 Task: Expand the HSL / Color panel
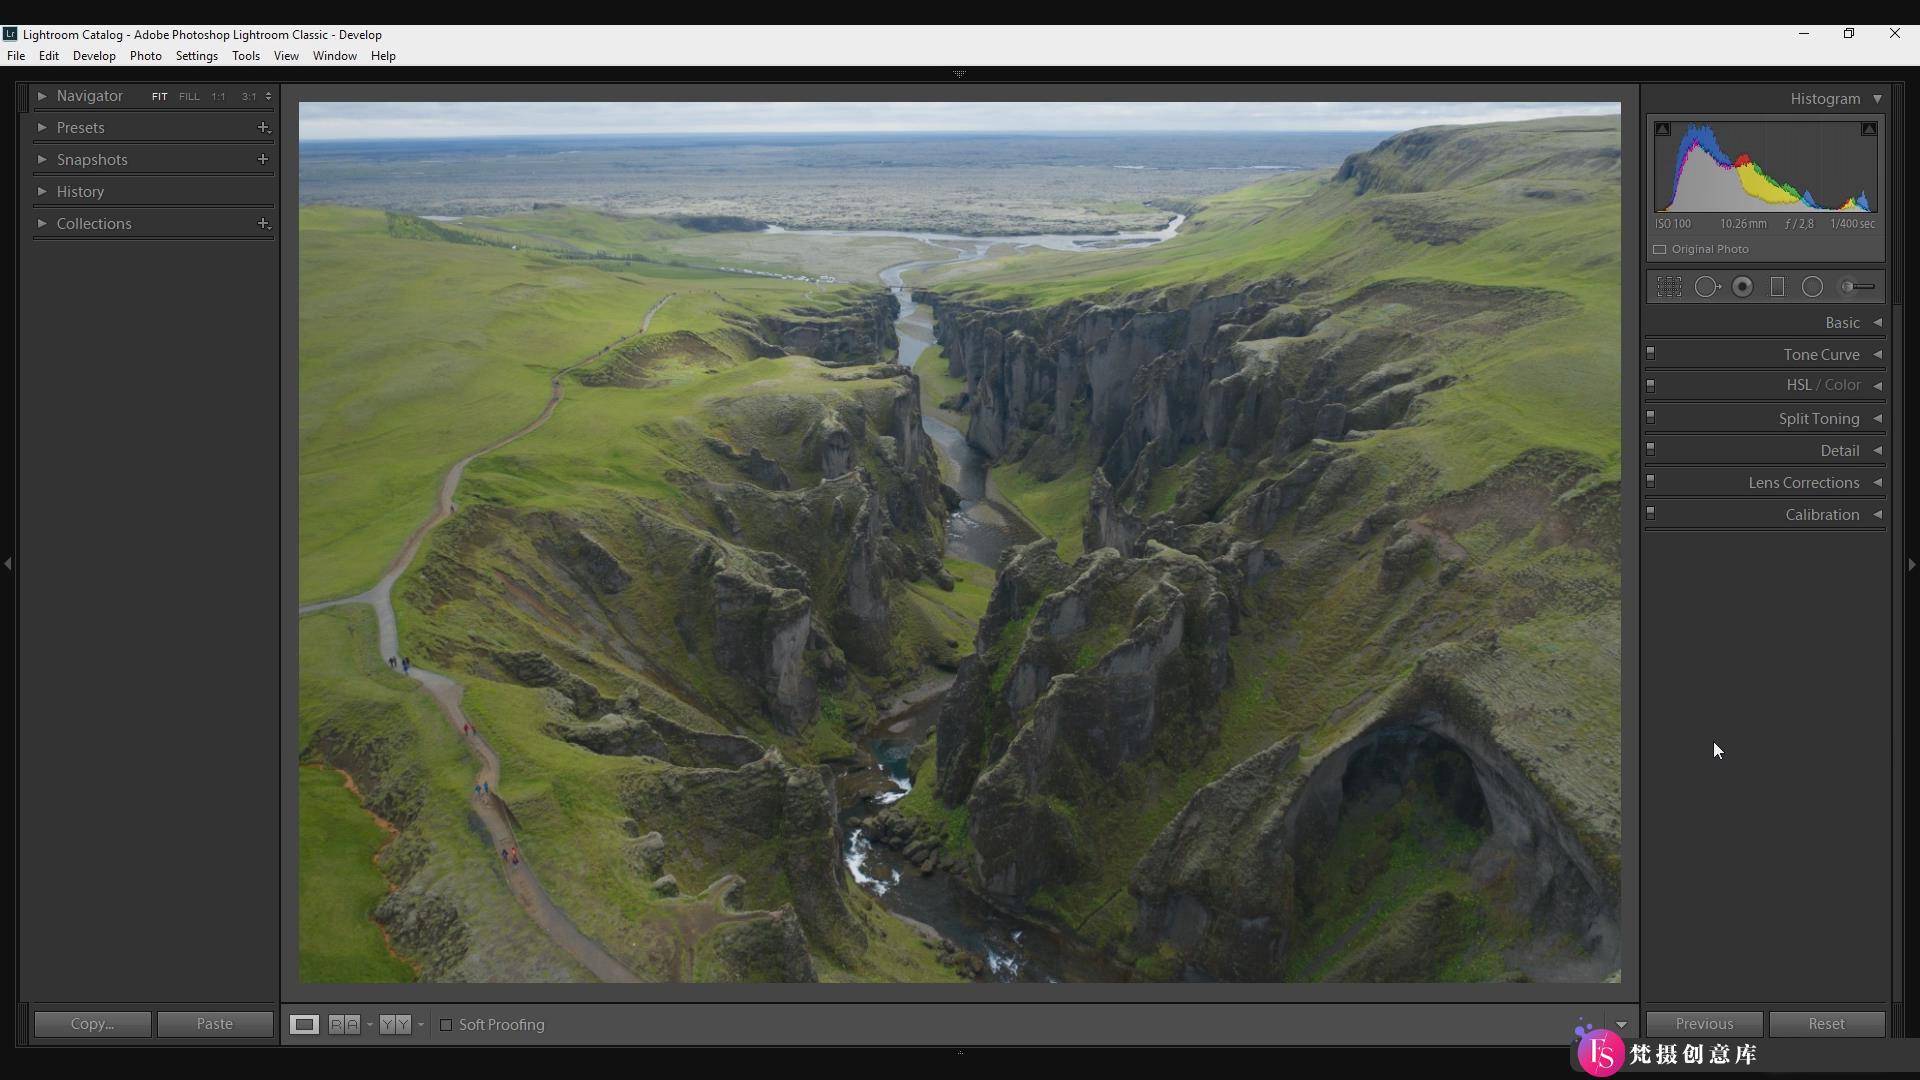1877,385
